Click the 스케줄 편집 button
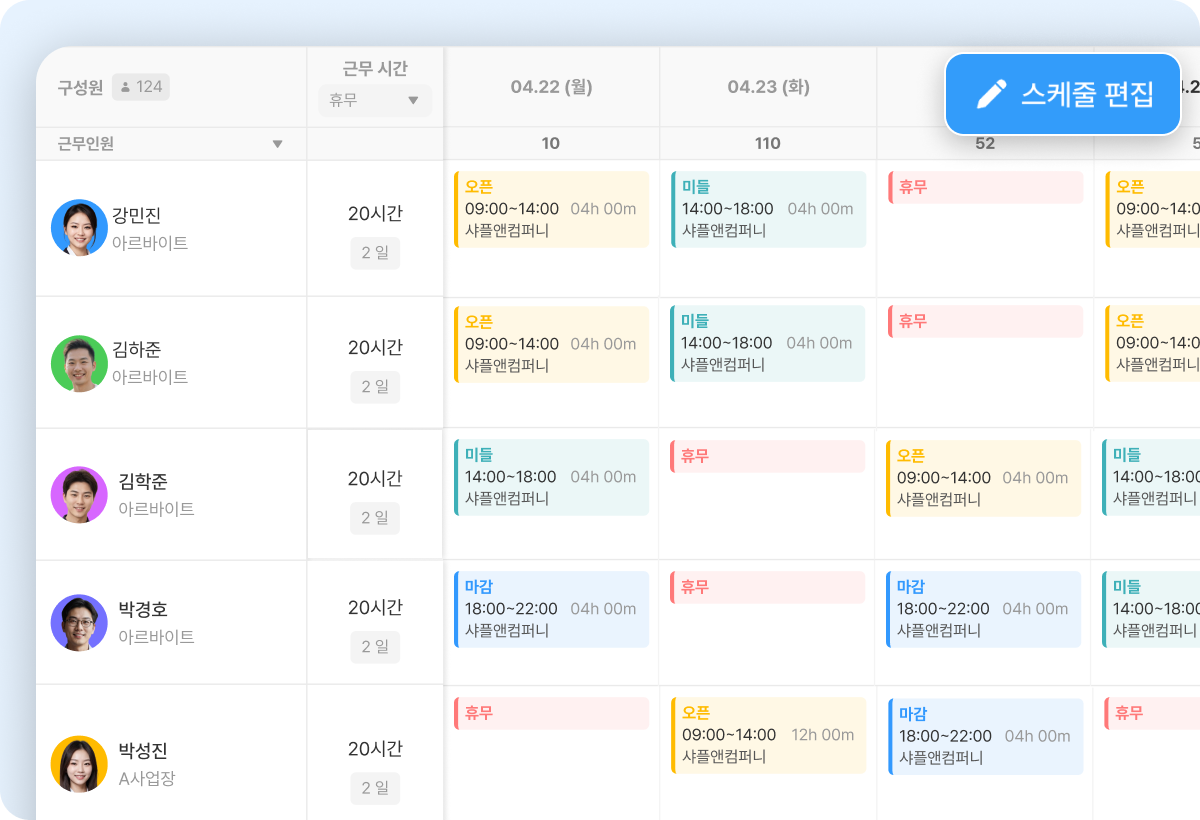Image resolution: width=1200 pixels, height=820 pixels. tap(1063, 95)
